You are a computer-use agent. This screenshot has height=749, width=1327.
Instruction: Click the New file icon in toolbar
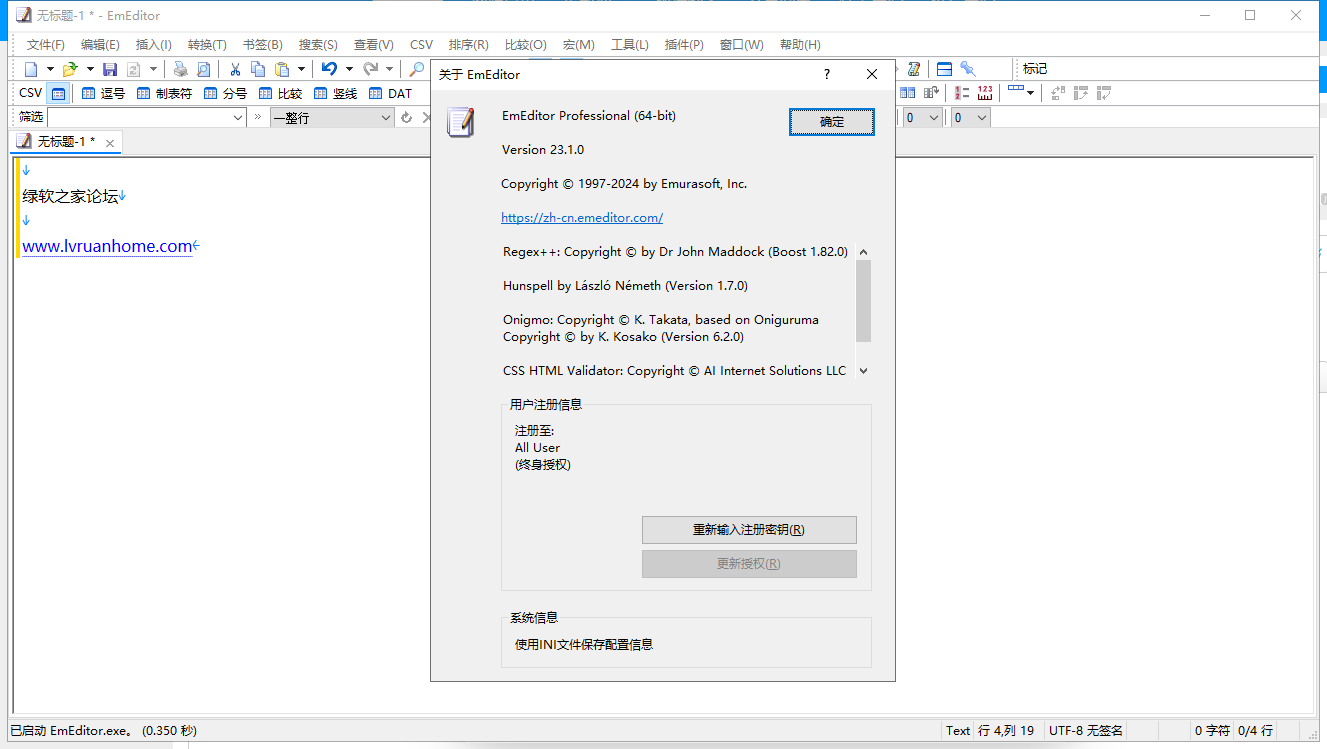tap(31, 69)
